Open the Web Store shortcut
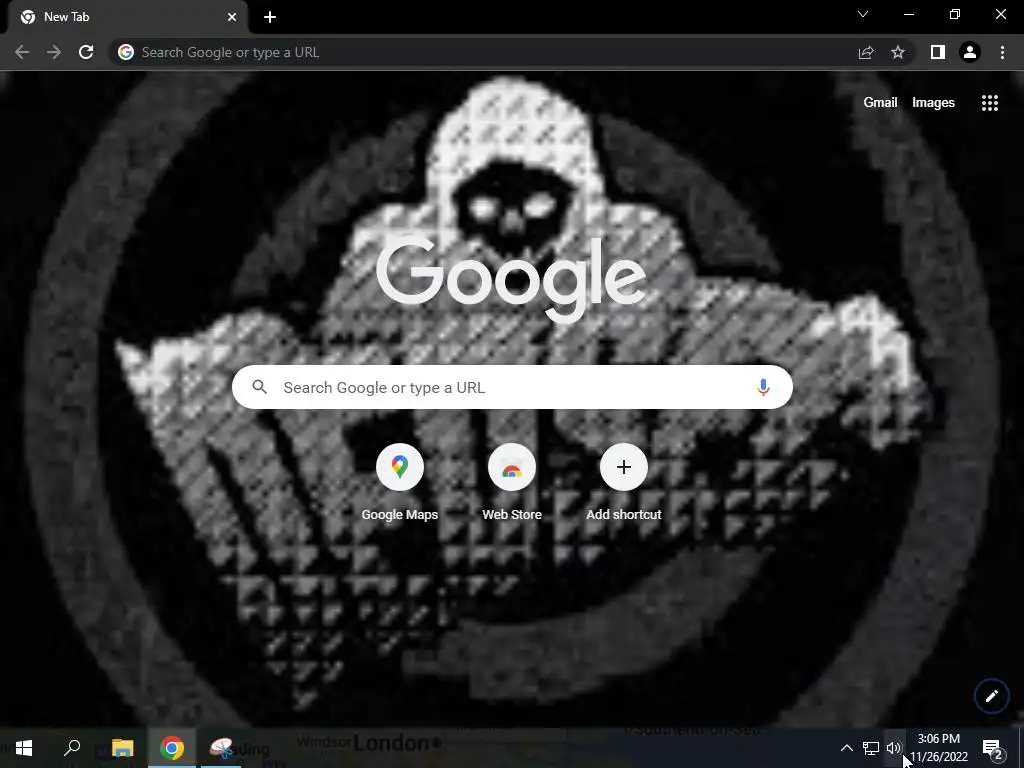1024x768 pixels. click(x=512, y=483)
